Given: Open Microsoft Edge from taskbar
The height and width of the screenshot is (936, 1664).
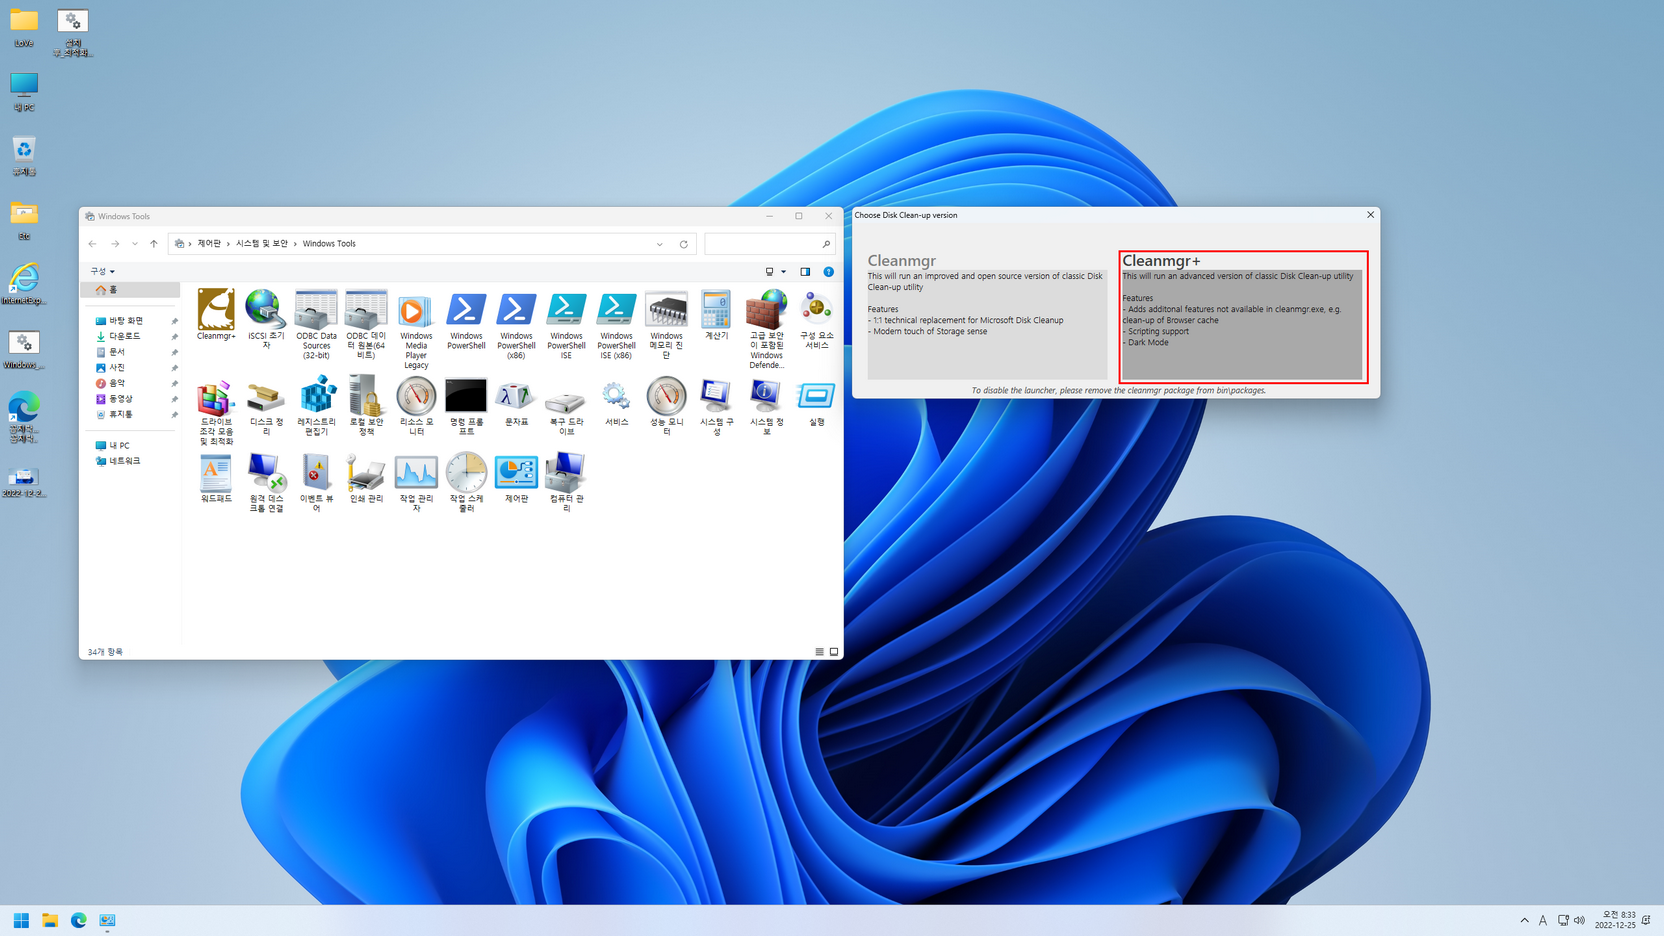Looking at the screenshot, I should click(x=78, y=920).
